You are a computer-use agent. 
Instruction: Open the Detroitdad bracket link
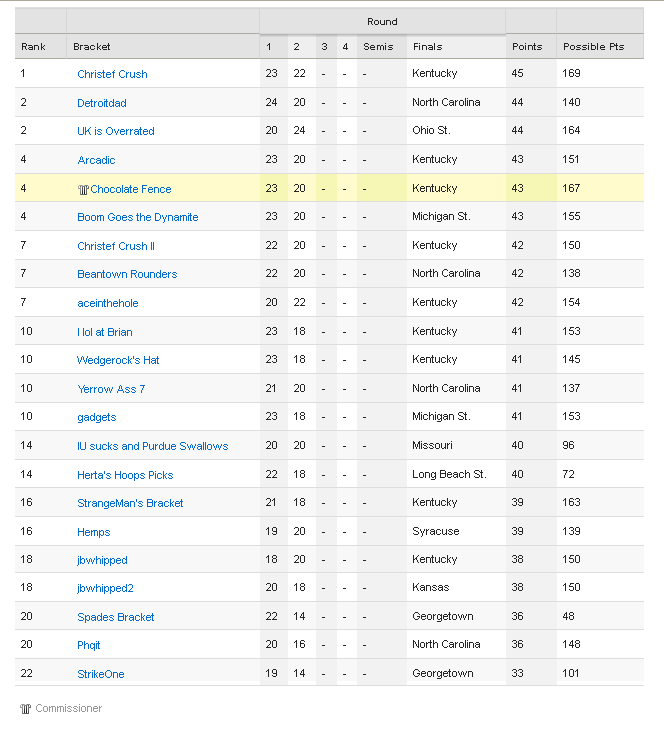click(102, 103)
